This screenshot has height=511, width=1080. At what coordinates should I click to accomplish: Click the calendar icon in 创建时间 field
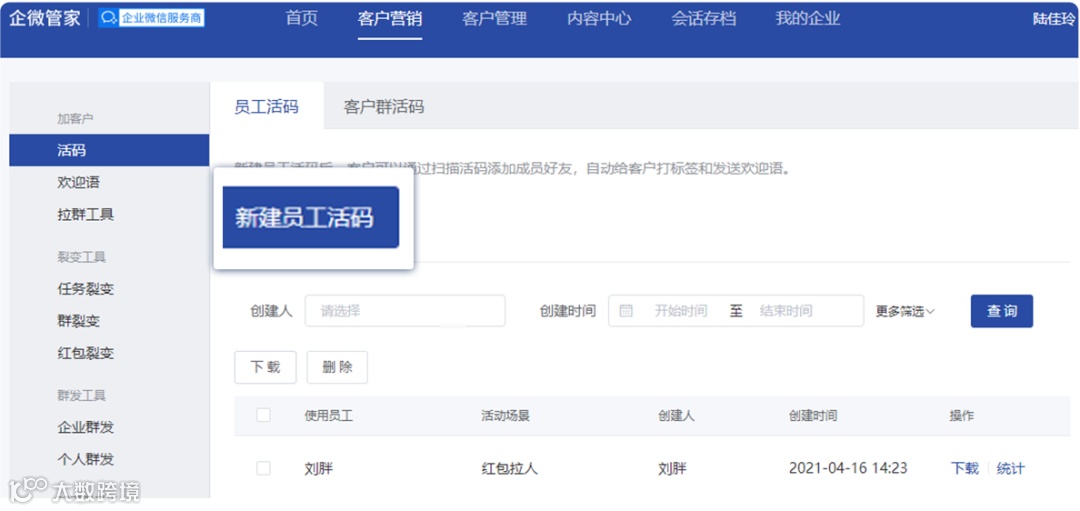626,311
